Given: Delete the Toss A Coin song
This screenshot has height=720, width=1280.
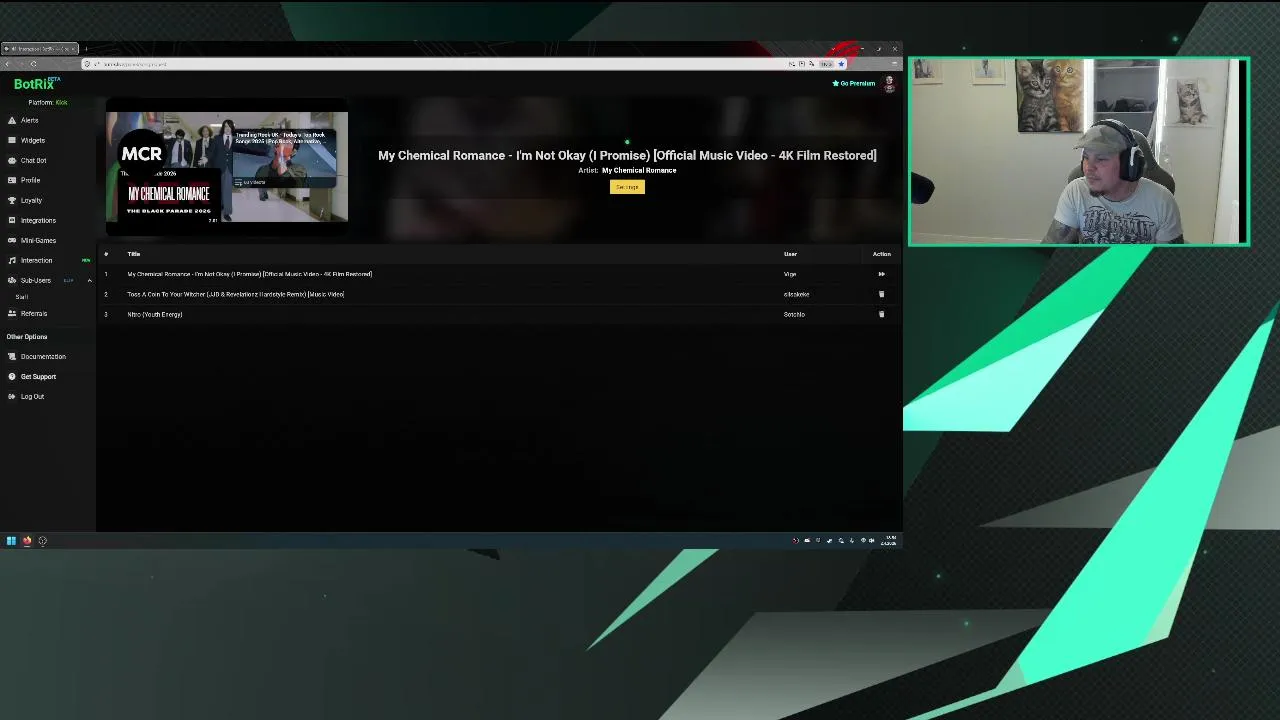Looking at the screenshot, I should 881,294.
